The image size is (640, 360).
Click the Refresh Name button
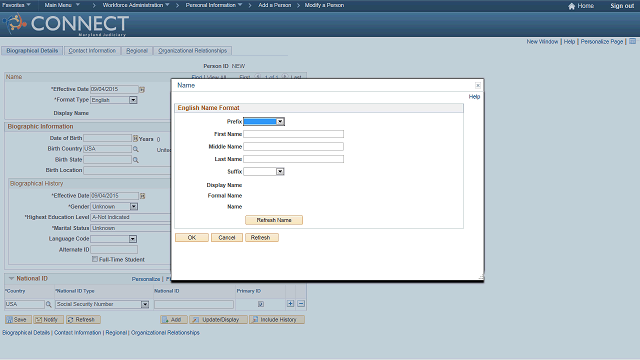274,220
